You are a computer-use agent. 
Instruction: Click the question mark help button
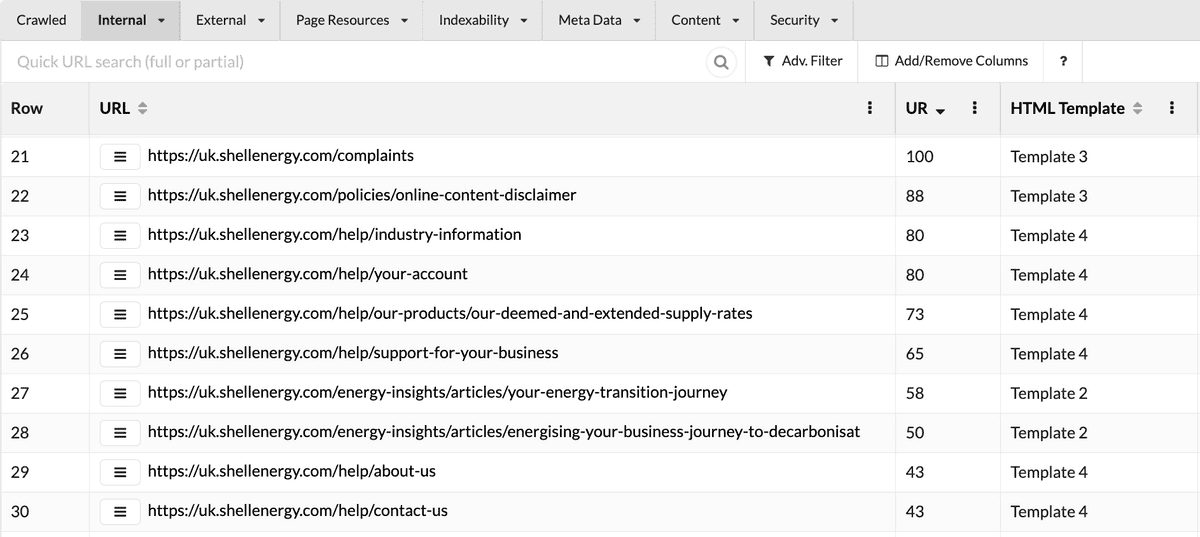point(1062,61)
